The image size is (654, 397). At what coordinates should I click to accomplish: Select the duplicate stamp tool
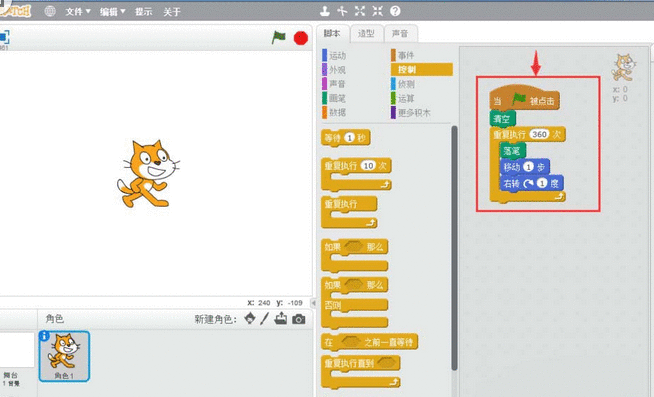tap(325, 11)
